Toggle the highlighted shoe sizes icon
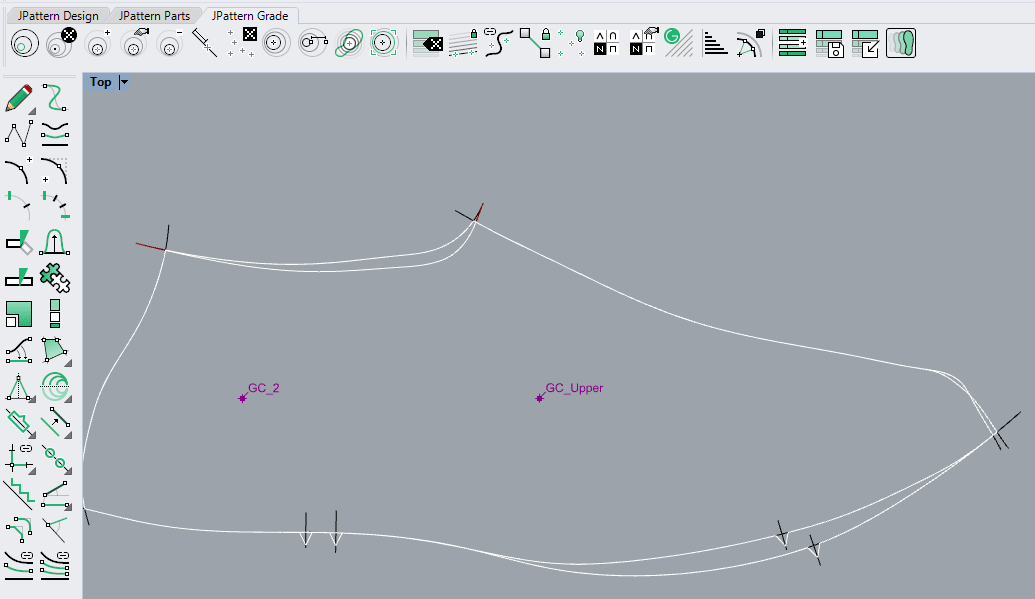This screenshot has width=1035, height=599. (900, 43)
